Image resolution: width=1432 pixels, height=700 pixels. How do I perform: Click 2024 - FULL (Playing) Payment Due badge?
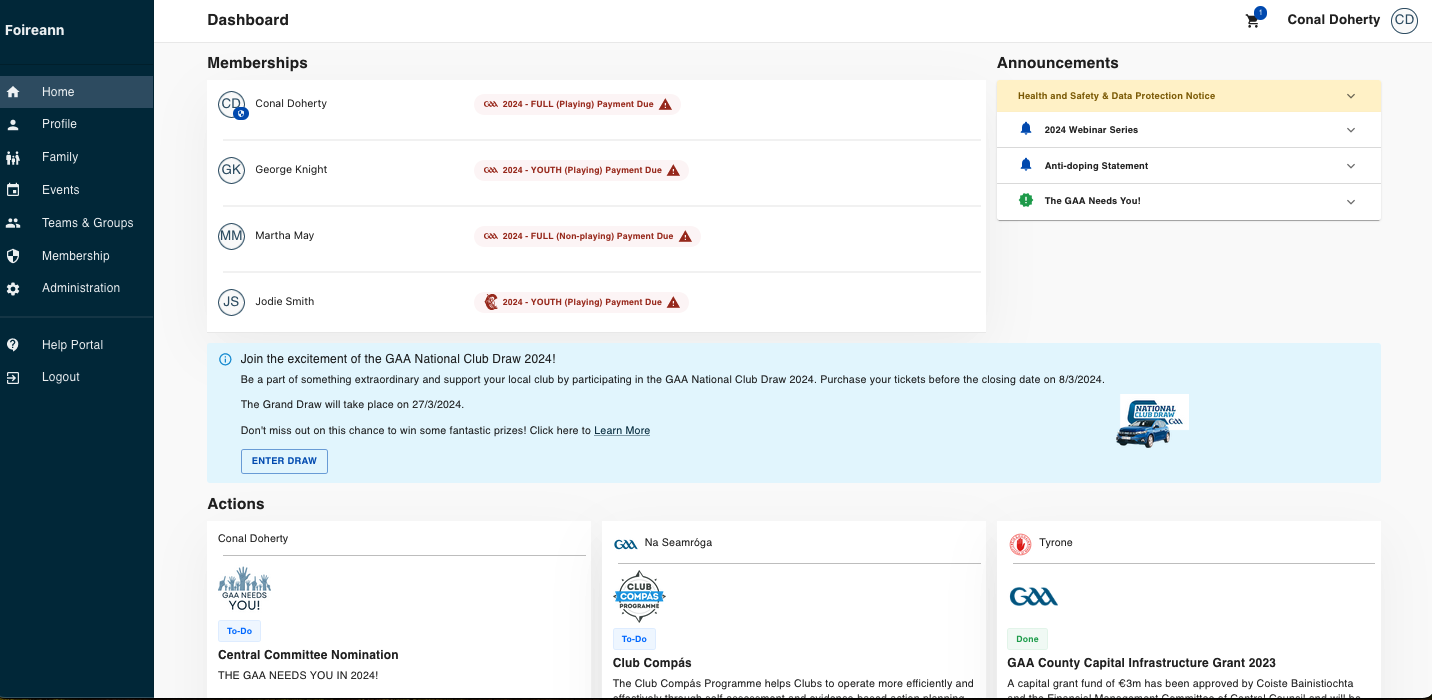pyautogui.click(x=577, y=104)
